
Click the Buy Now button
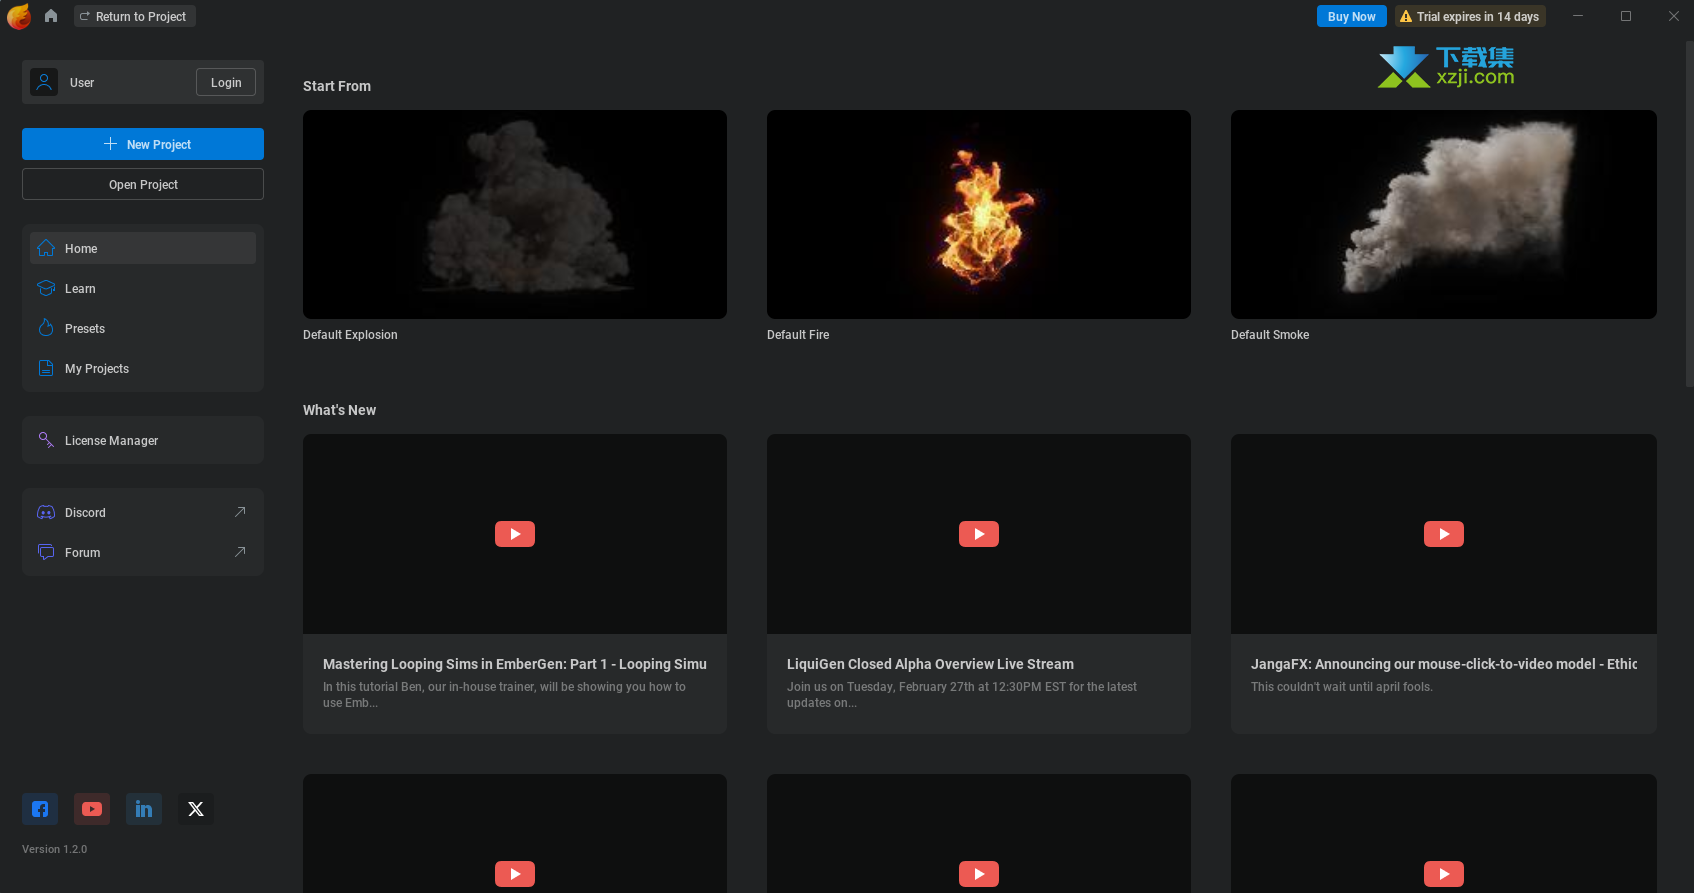tap(1351, 16)
